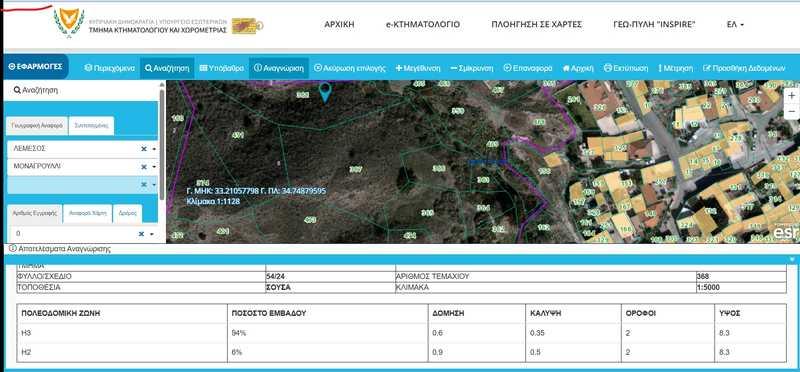Screen dimensions: 800x372
Task: Click the ΔΟΜΗΣΗ column header
Action: pyautogui.click(x=448, y=313)
